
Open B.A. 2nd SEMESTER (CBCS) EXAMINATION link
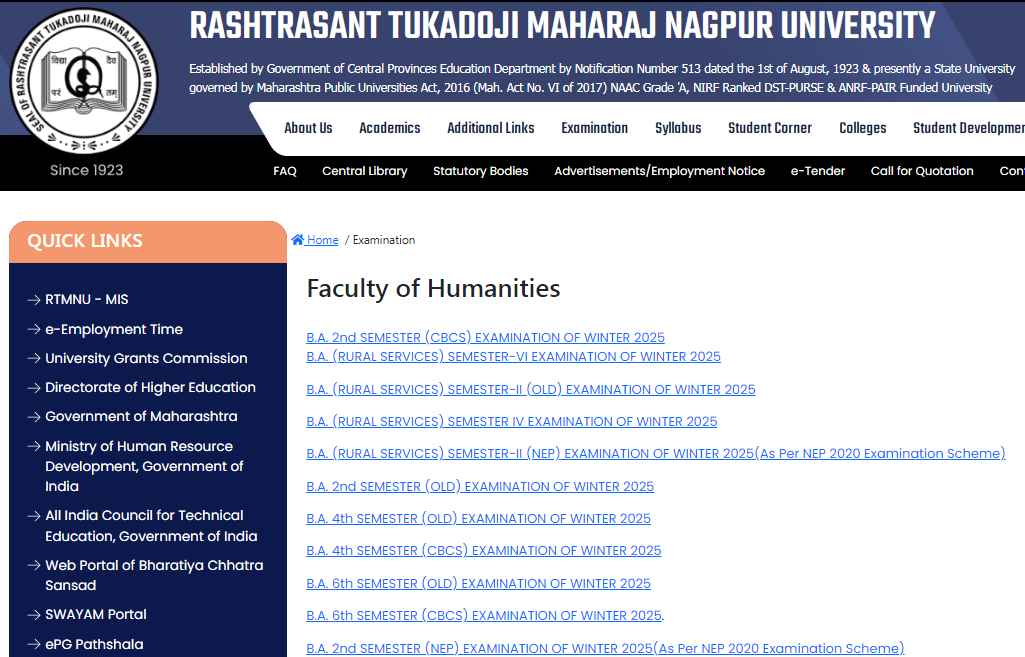coord(485,337)
